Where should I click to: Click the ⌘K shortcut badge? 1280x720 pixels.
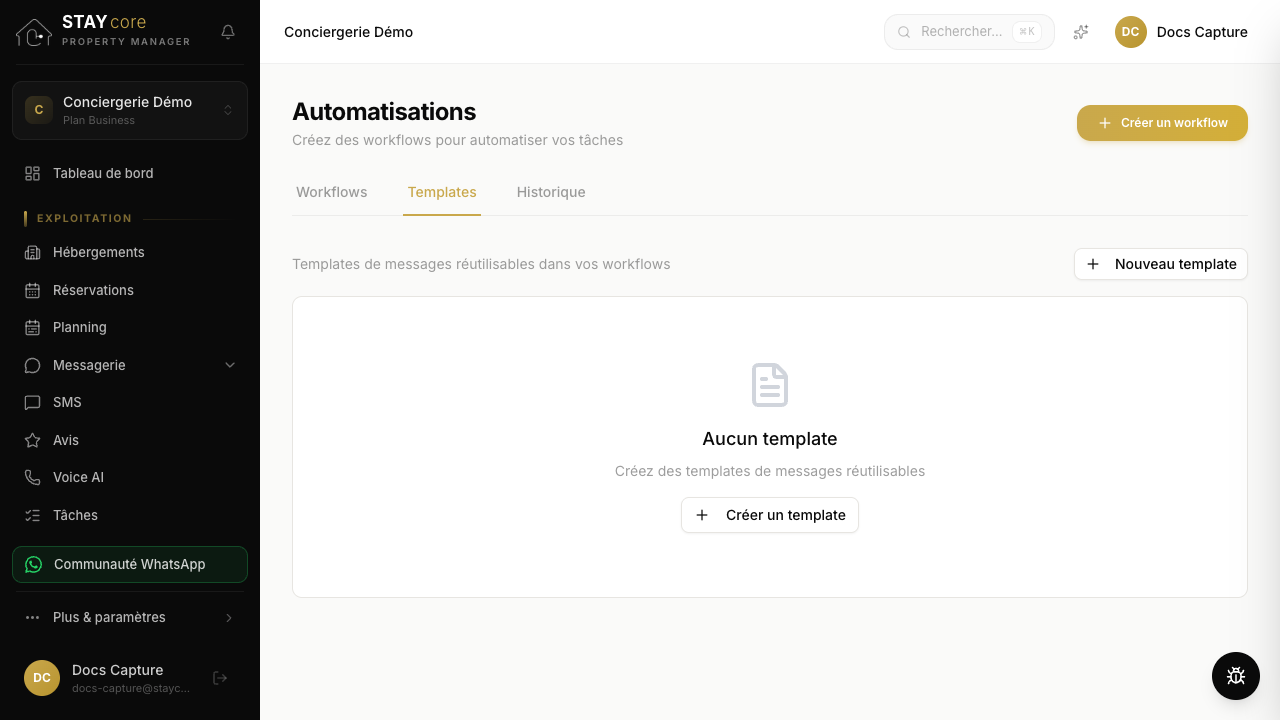click(x=1027, y=32)
